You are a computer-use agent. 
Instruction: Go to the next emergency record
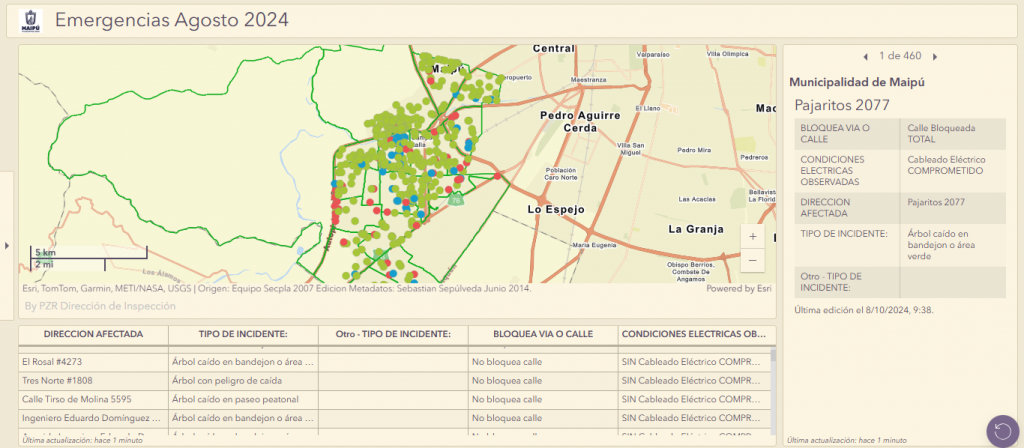[935, 56]
